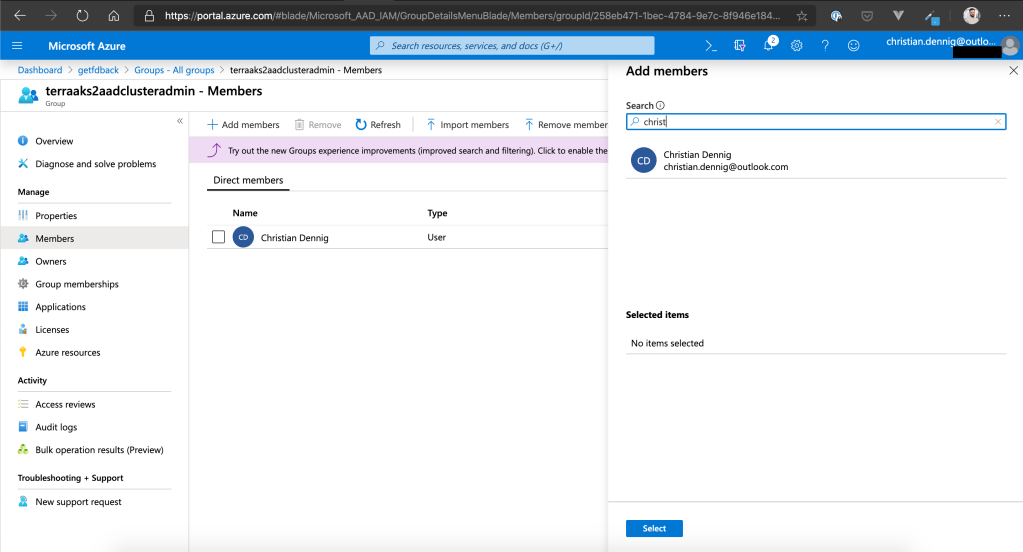The image size is (1023, 552).
Task: Open the notifications bell icon
Action: pyautogui.click(x=768, y=45)
